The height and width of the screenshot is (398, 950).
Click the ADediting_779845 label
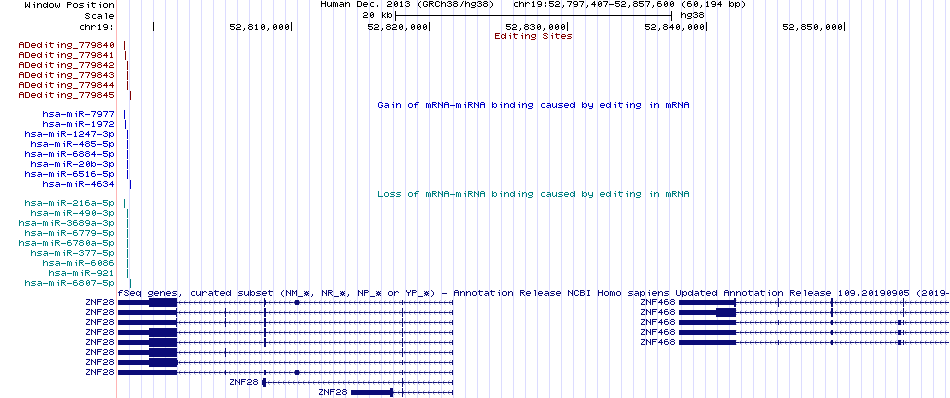click(x=67, y=95)
